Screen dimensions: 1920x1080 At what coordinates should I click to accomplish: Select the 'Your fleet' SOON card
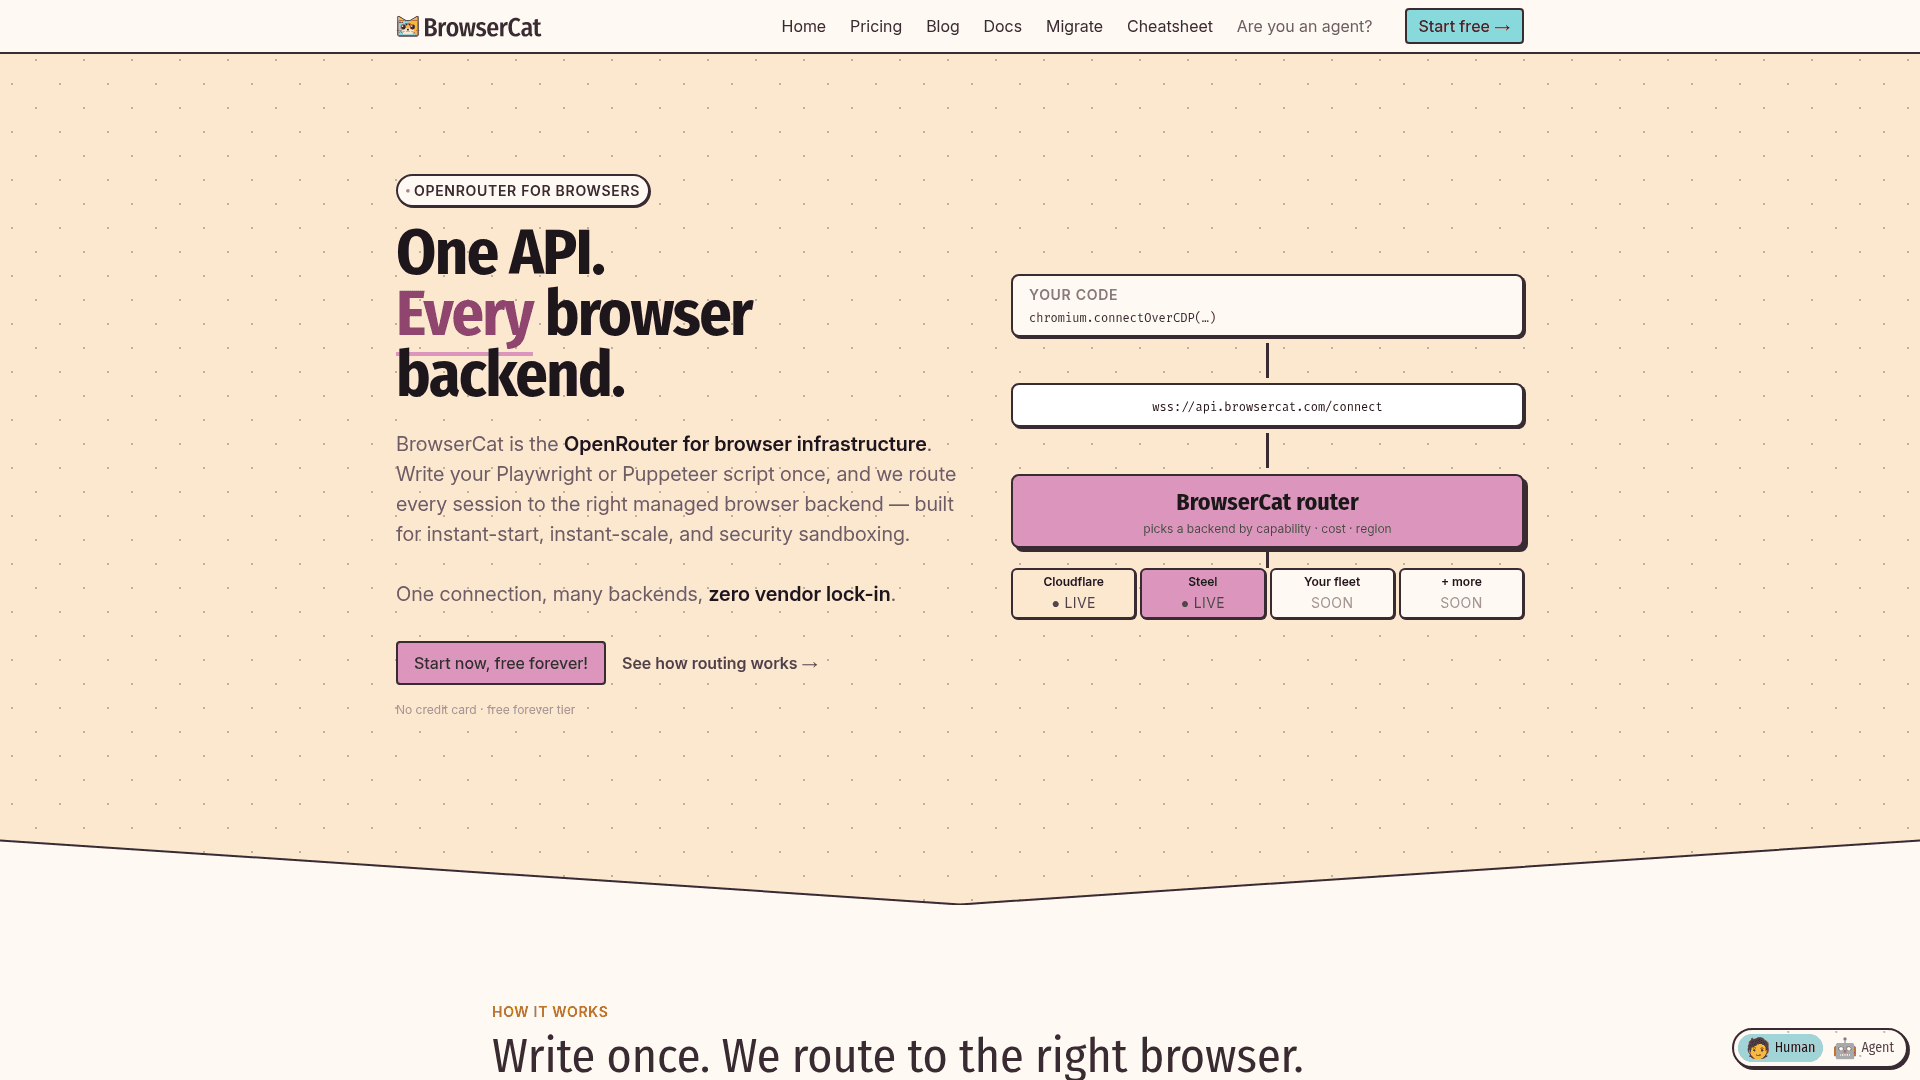pos(1332,593)
